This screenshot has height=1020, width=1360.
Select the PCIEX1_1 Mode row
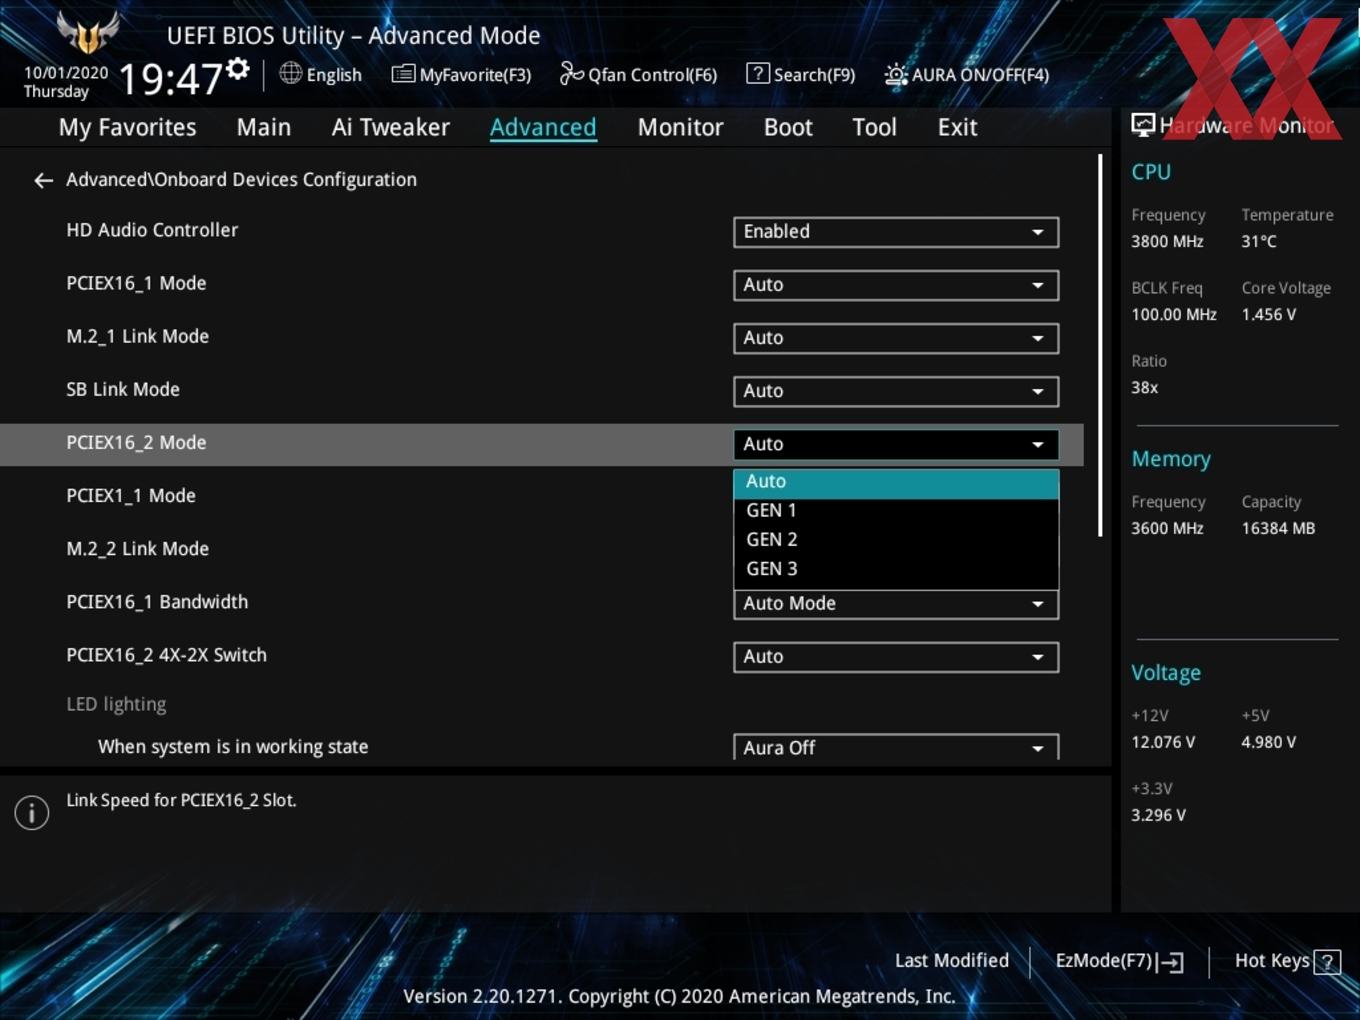pos(131,496)
